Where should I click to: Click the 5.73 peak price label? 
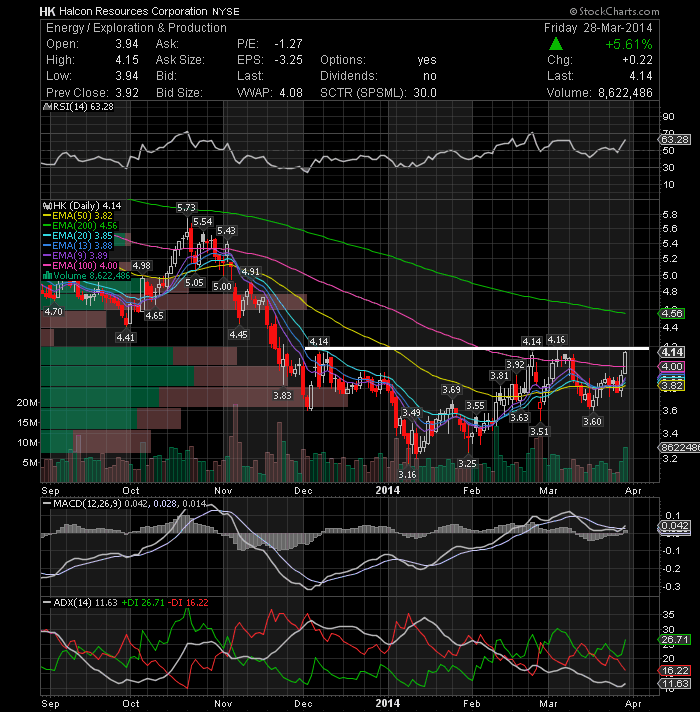(x=186, y=208)
